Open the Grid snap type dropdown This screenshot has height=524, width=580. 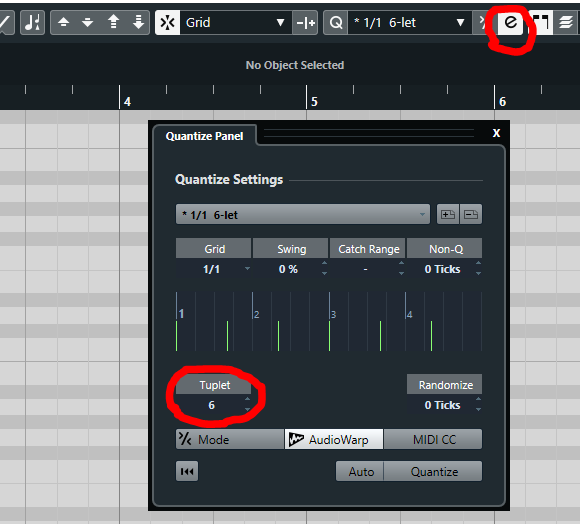point(236,23)
